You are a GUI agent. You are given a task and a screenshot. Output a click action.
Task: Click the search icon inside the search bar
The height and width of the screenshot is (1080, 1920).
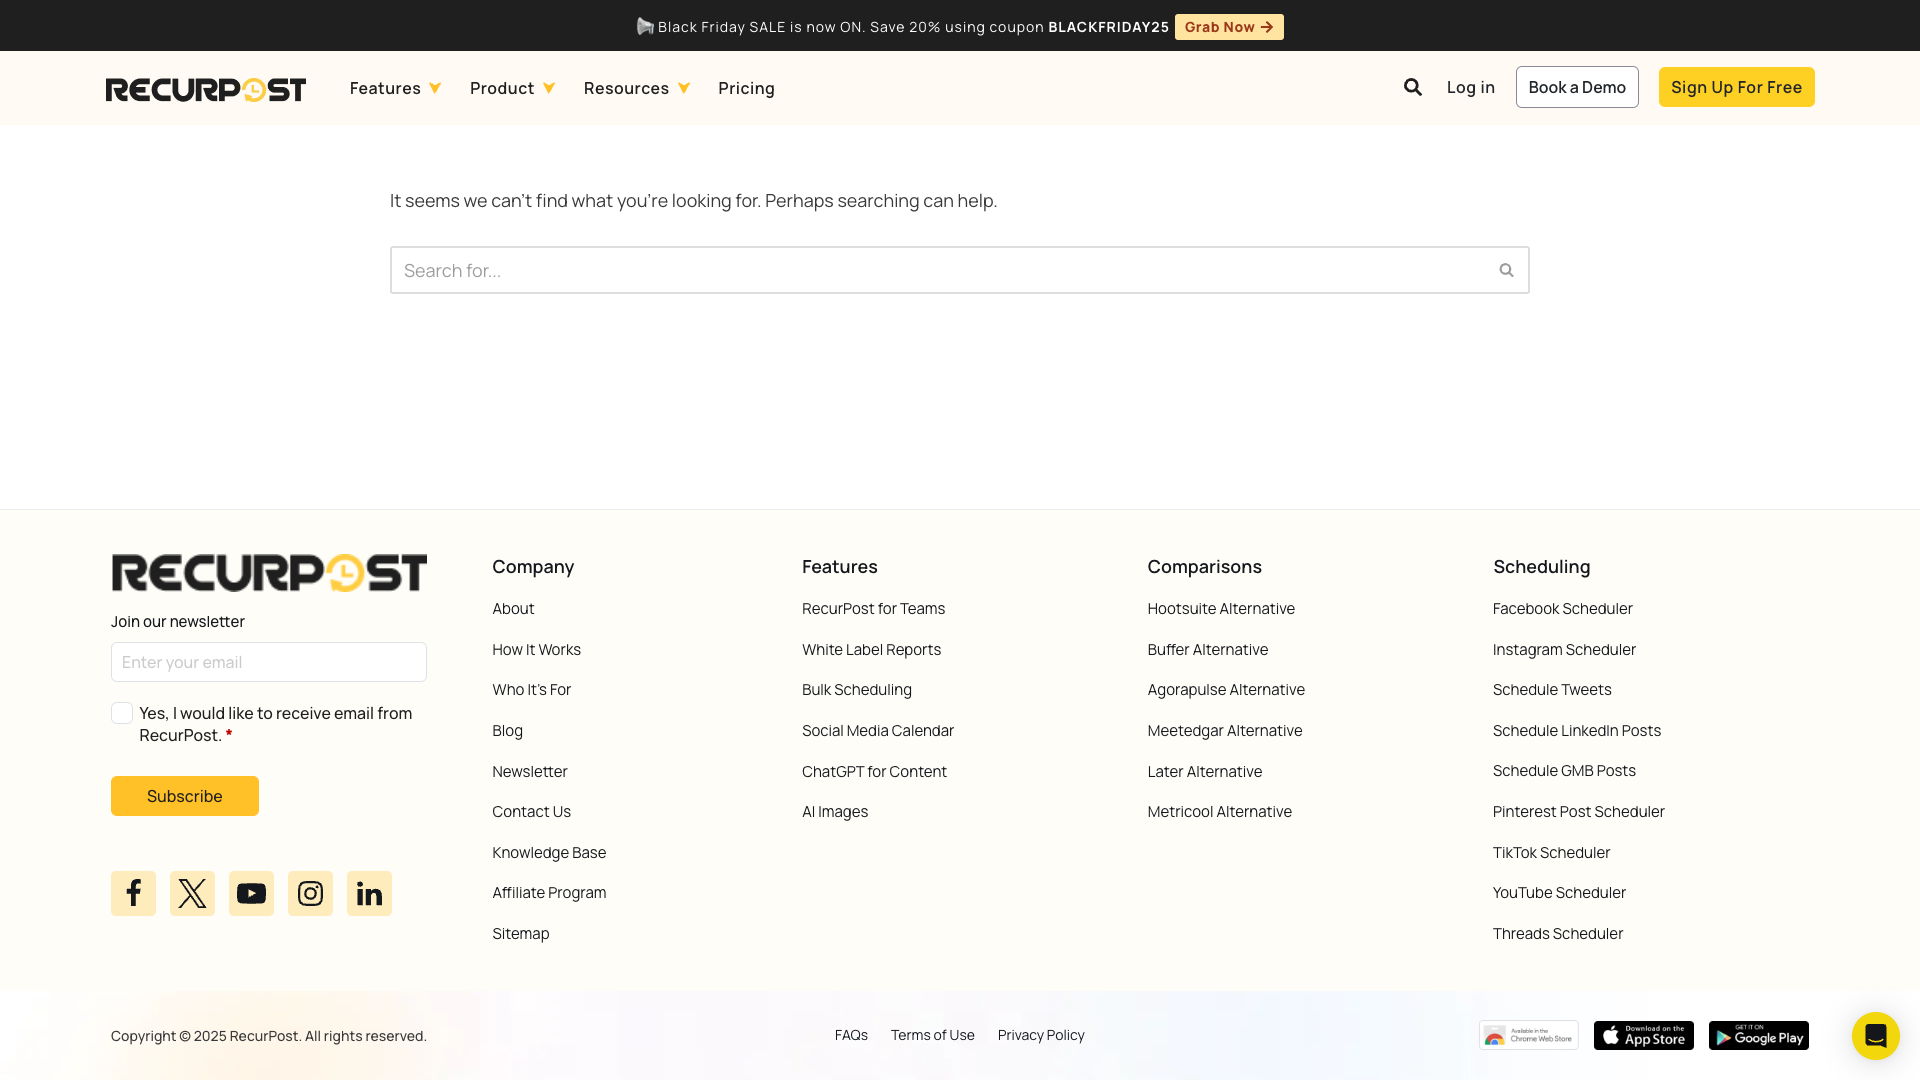coord(1506,270)
